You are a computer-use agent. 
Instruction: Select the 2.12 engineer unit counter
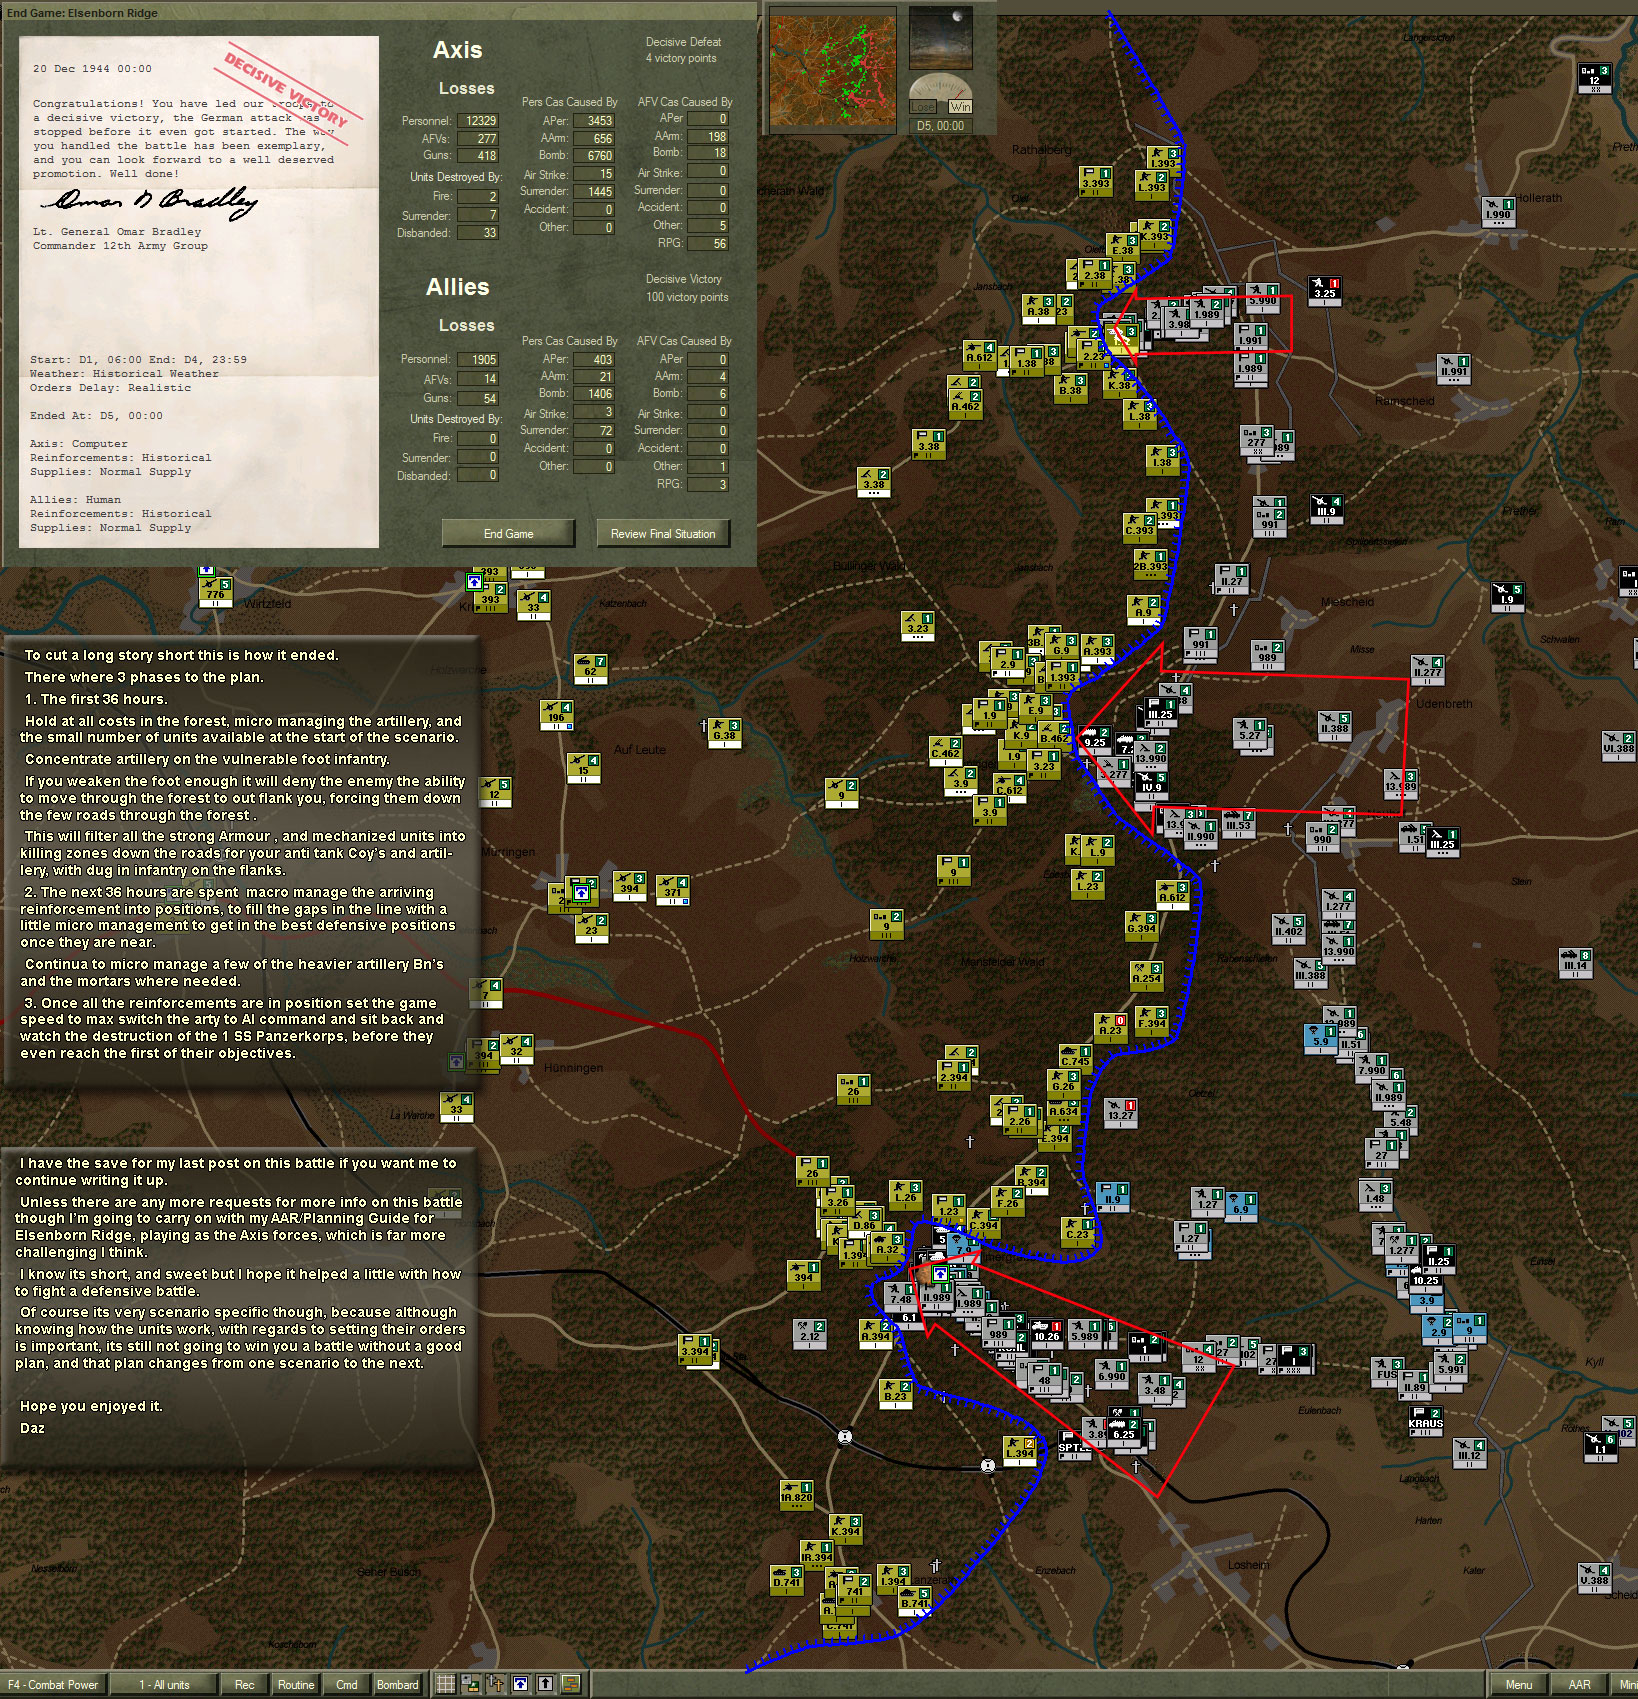pos(810,1335)
